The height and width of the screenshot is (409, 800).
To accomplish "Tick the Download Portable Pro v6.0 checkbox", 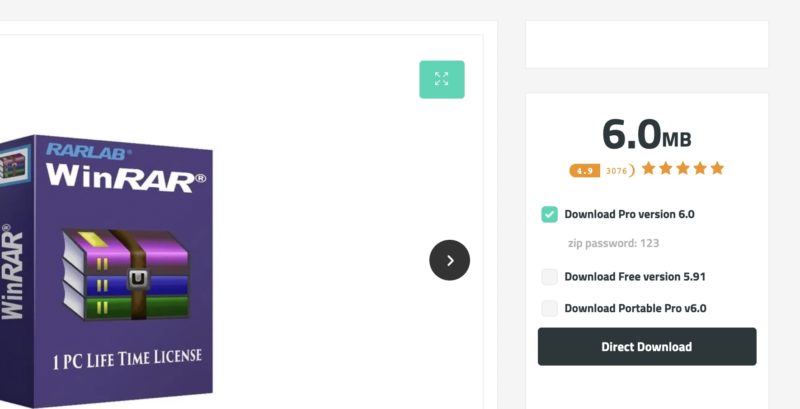I will 549,308.
